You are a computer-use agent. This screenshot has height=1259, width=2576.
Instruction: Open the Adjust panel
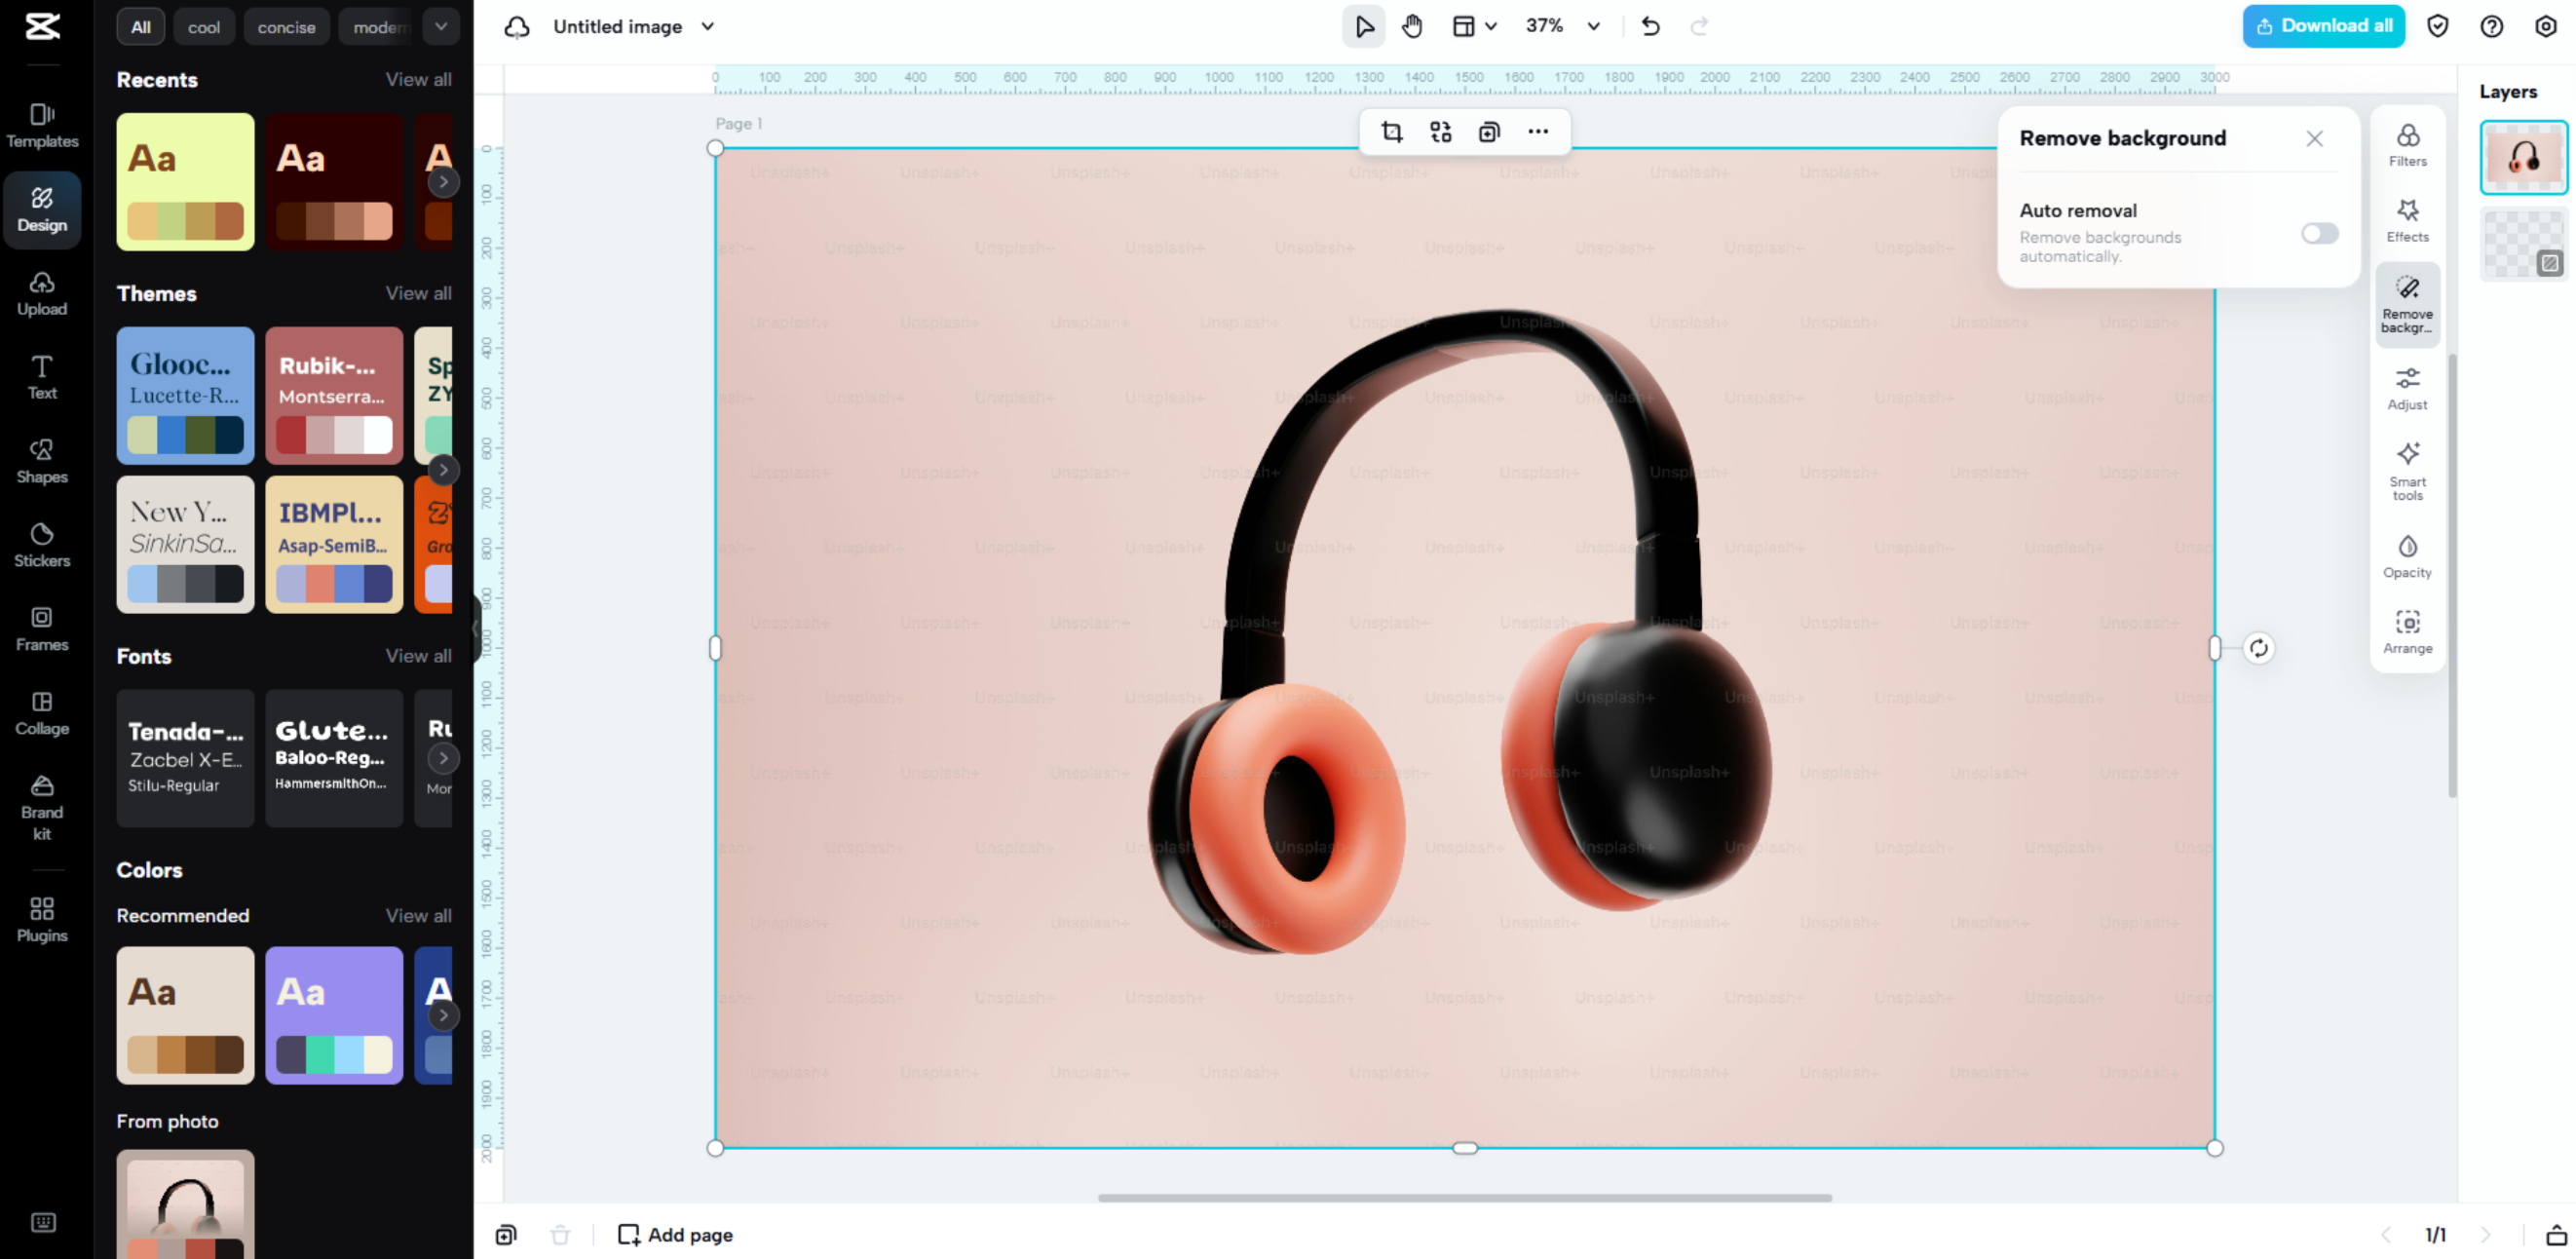[2407, 388]
